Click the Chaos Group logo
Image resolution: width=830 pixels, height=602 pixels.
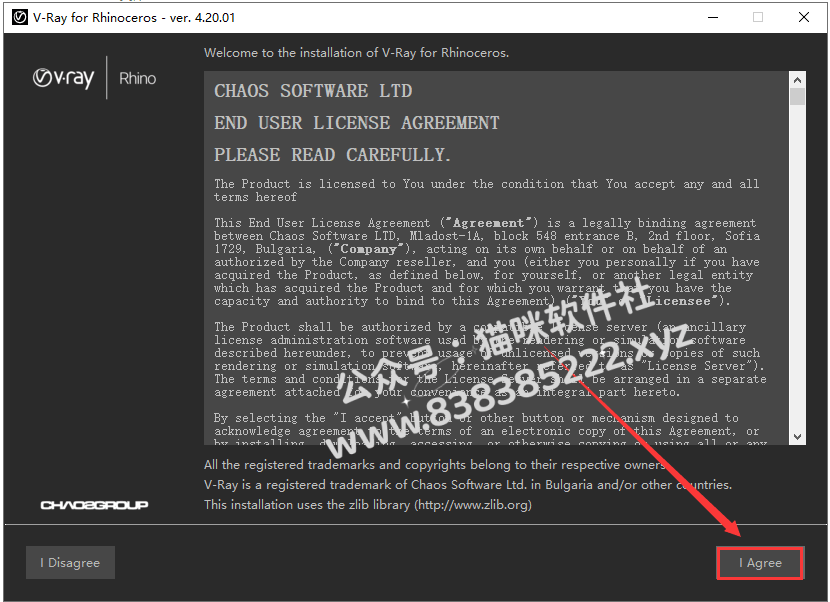[x=94, y=505]
